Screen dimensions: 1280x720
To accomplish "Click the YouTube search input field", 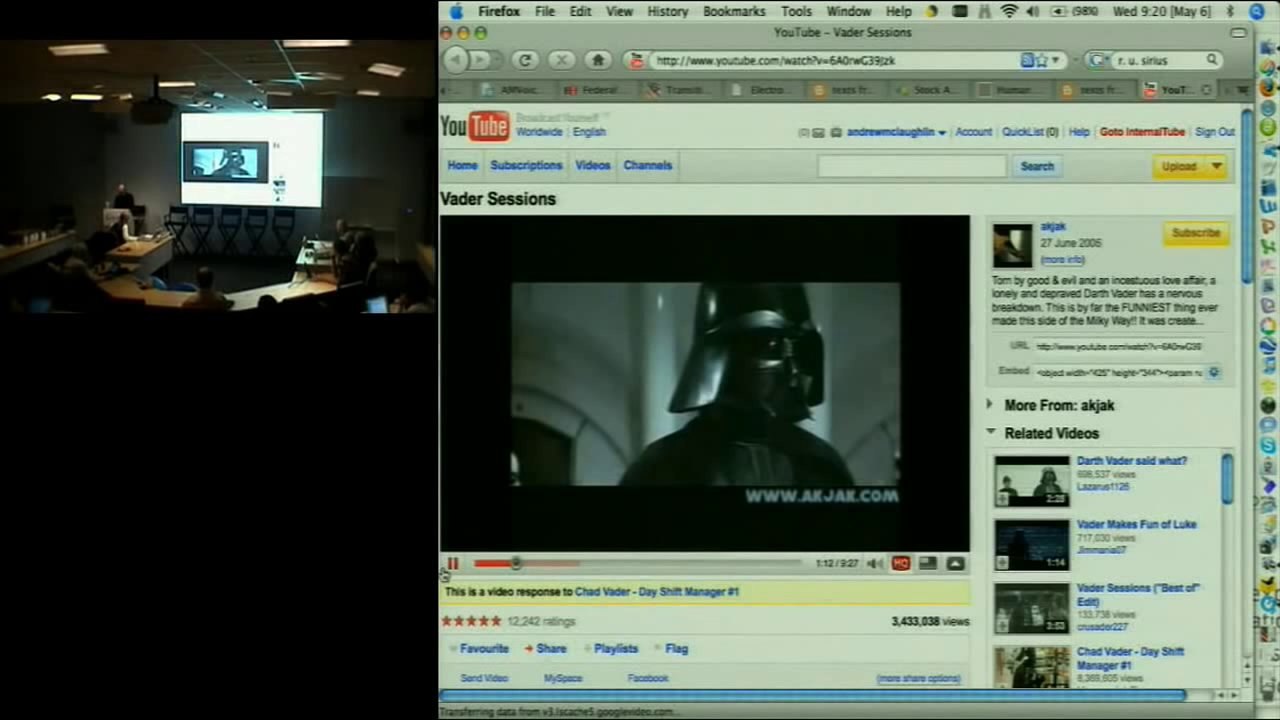I will 912,166.
